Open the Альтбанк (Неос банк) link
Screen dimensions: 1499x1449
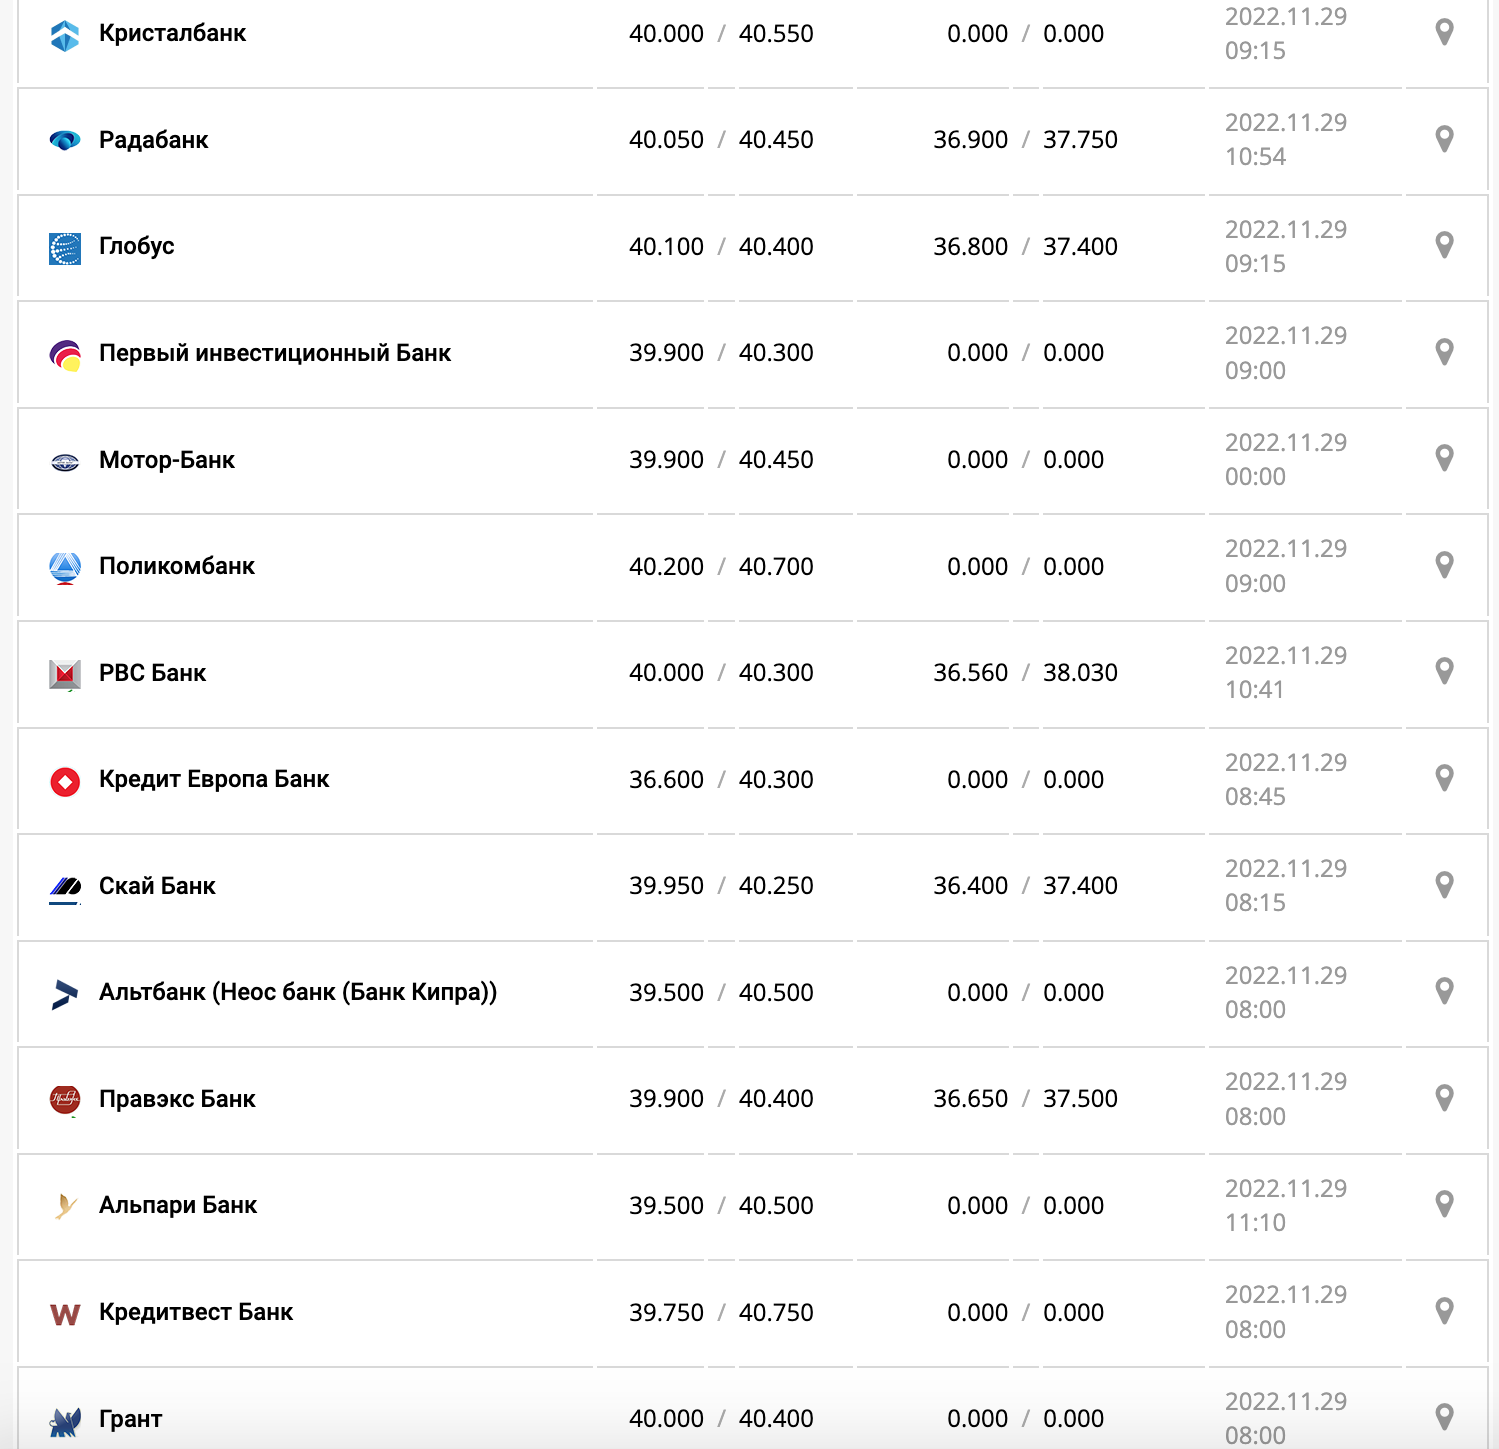(298, 992)
